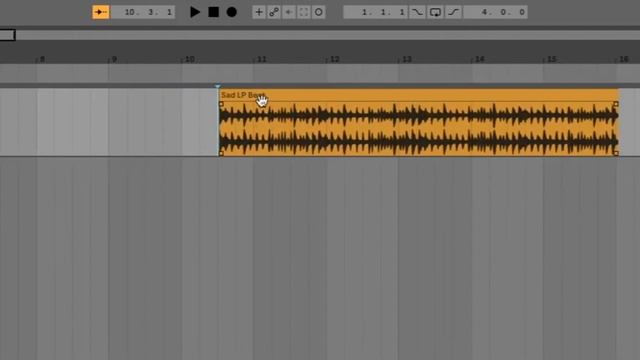Image resolution: width=640 pixels, height=360 pixels.
Task: Click the loop length field 4. 0. 0
Action: tap(496, 12)
